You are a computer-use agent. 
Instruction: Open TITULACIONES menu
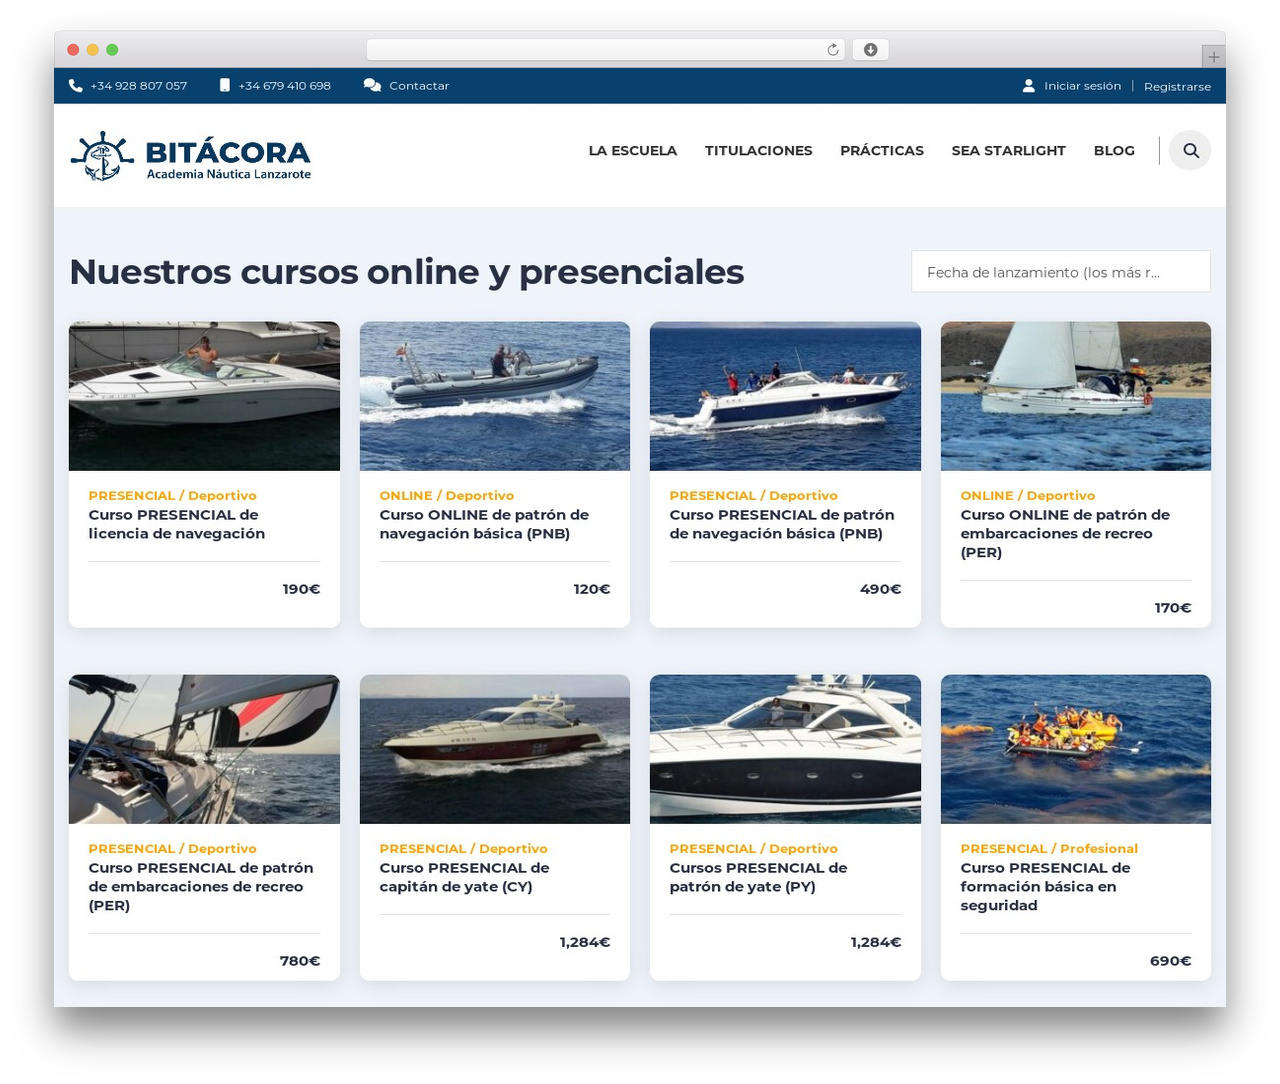tap(758, 151)
